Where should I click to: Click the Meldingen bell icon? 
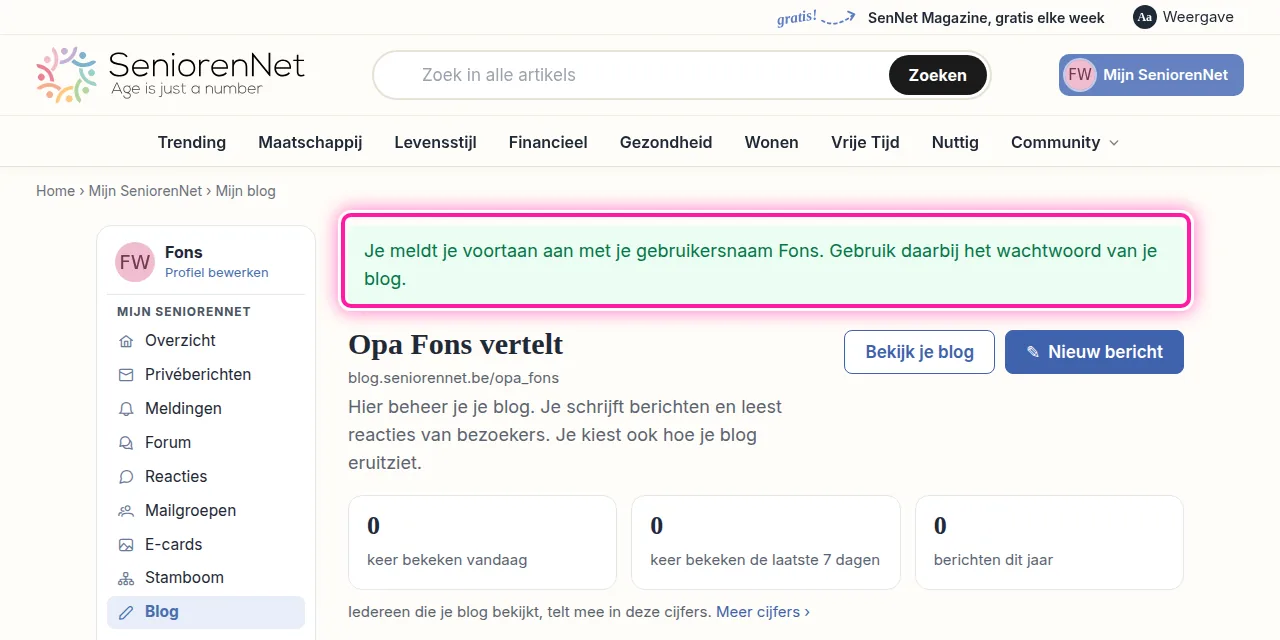coord(126,409)
